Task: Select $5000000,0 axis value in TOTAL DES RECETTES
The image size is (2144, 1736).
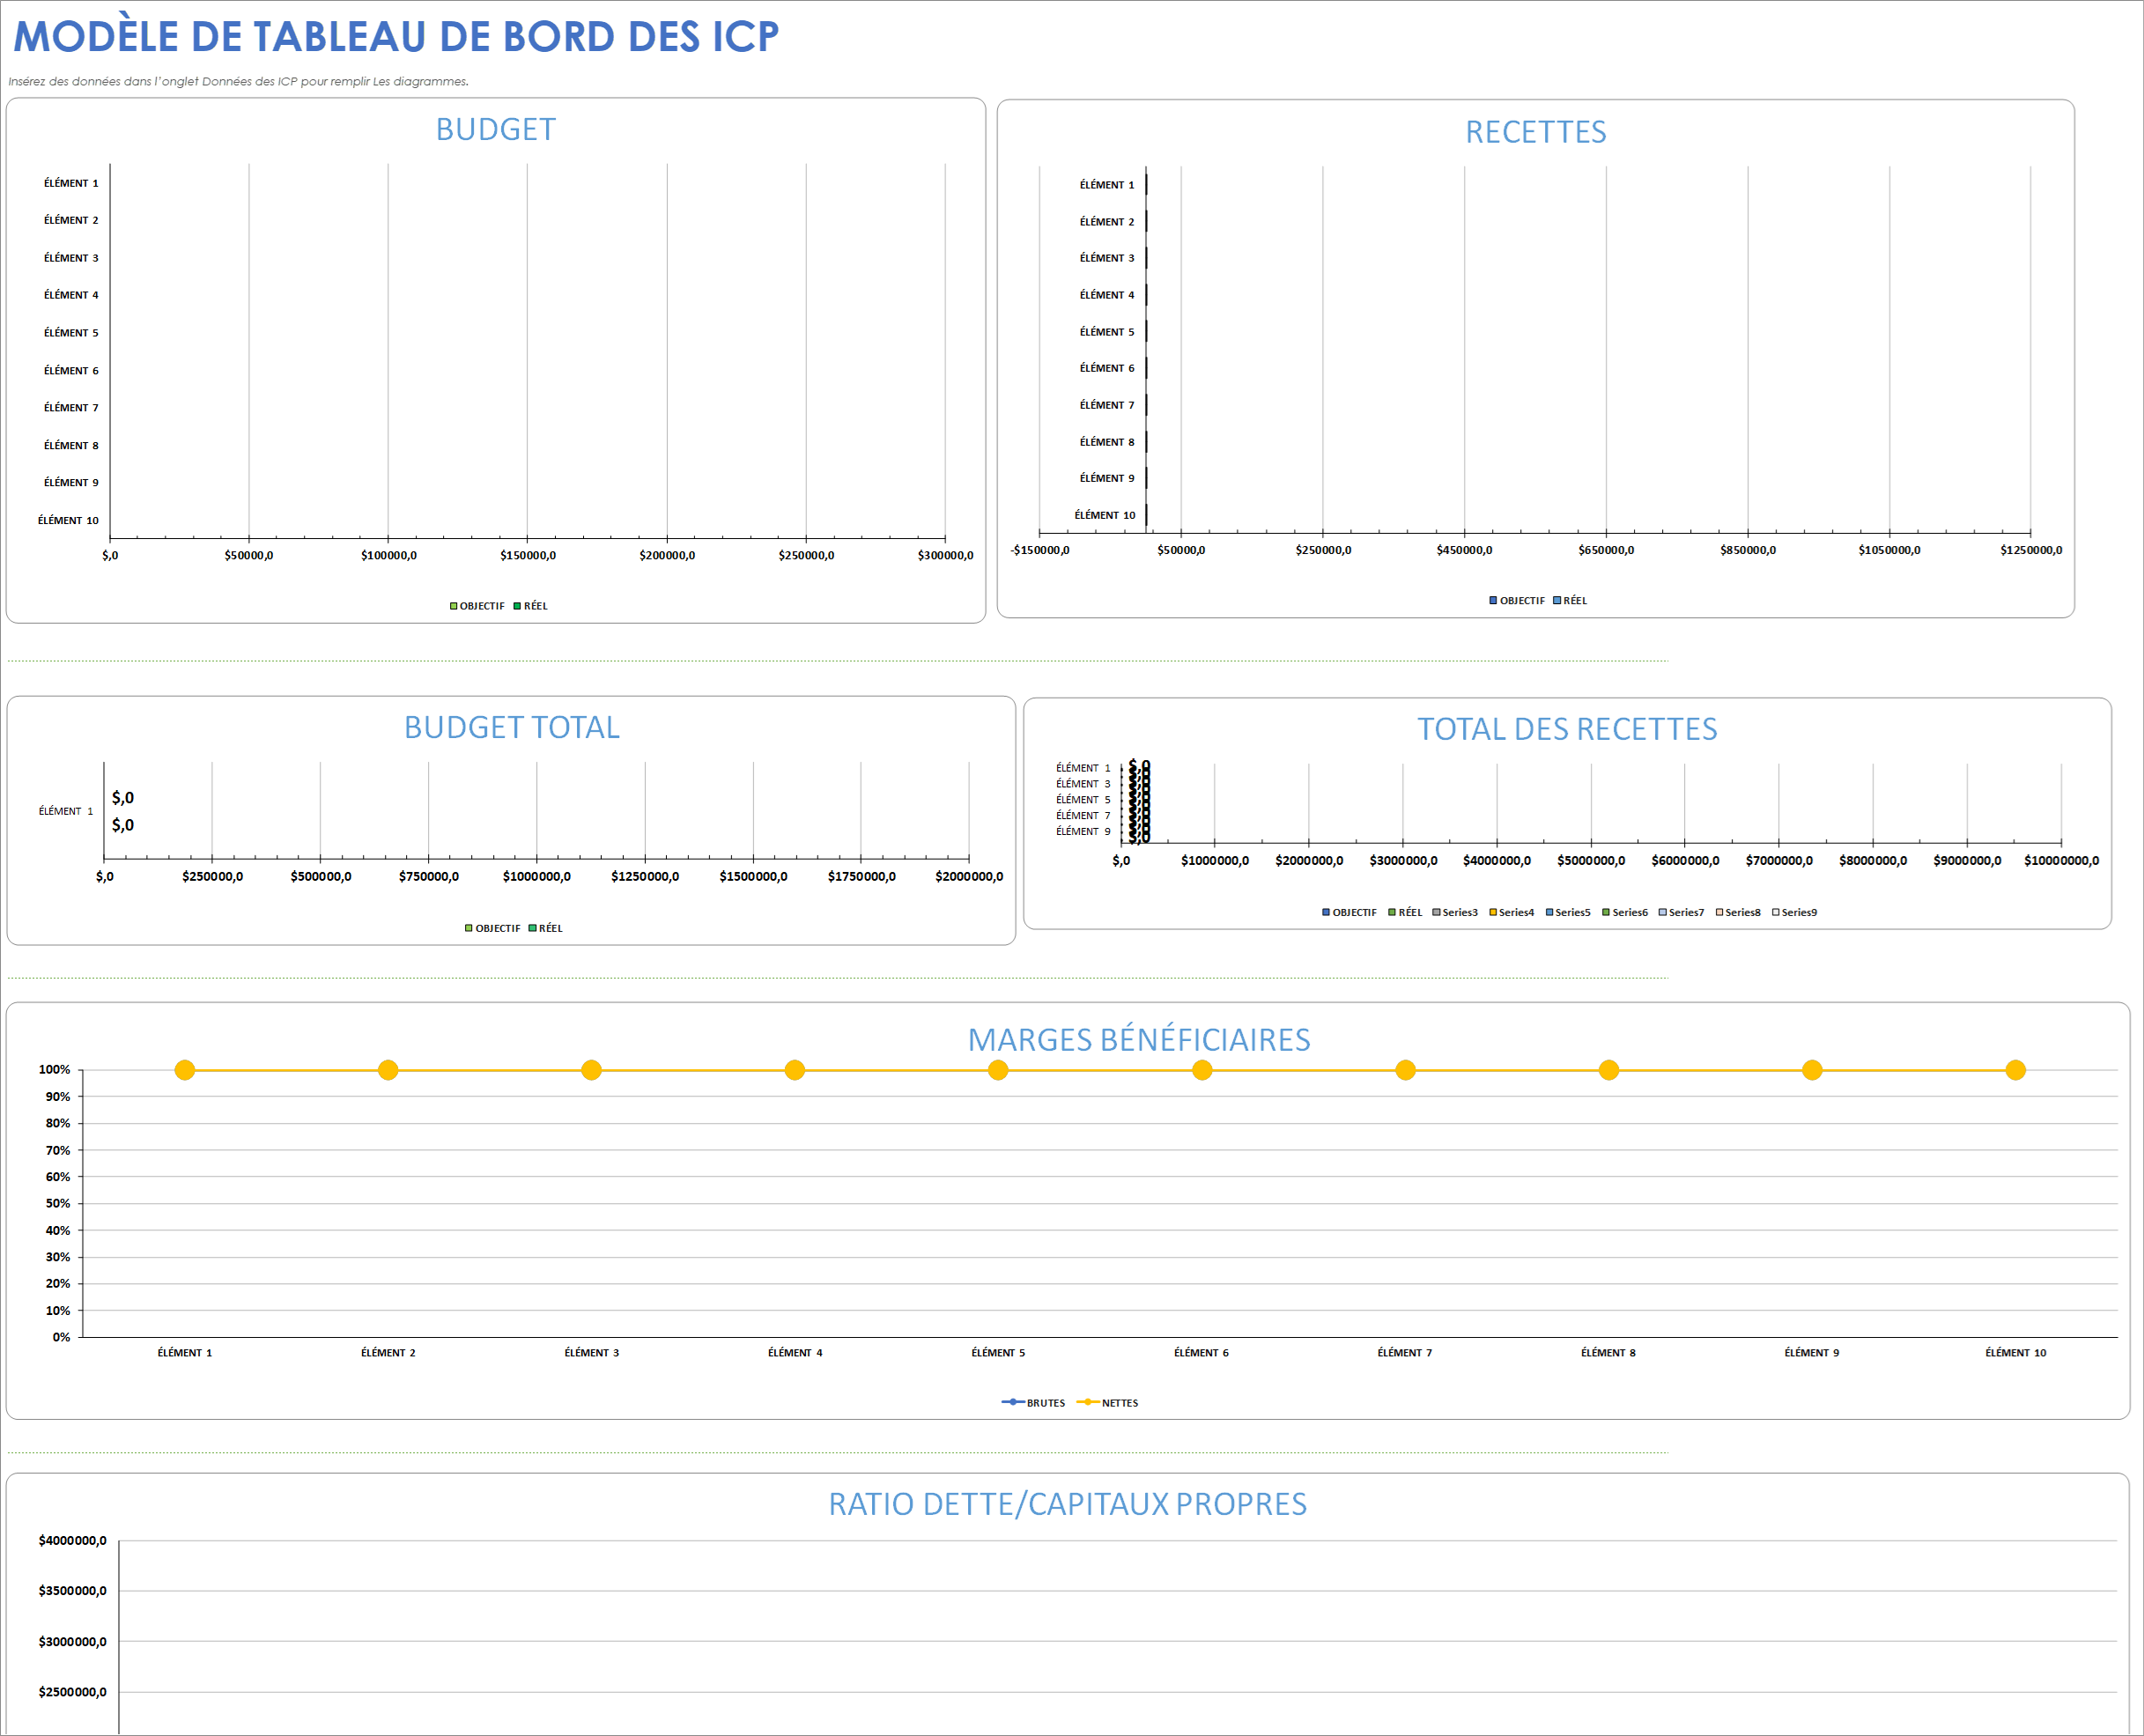Action: pos(1591,861)
